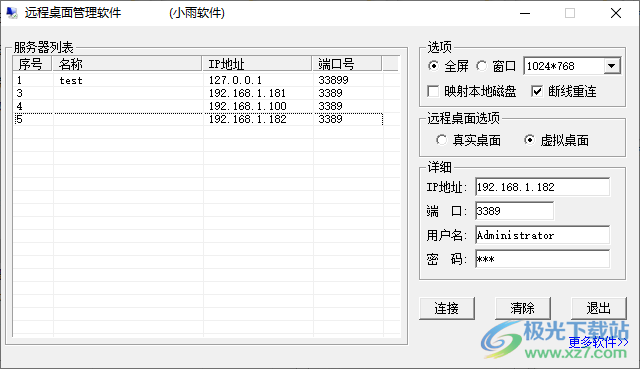Sort by the 端口号 column header

click(347, 64)
